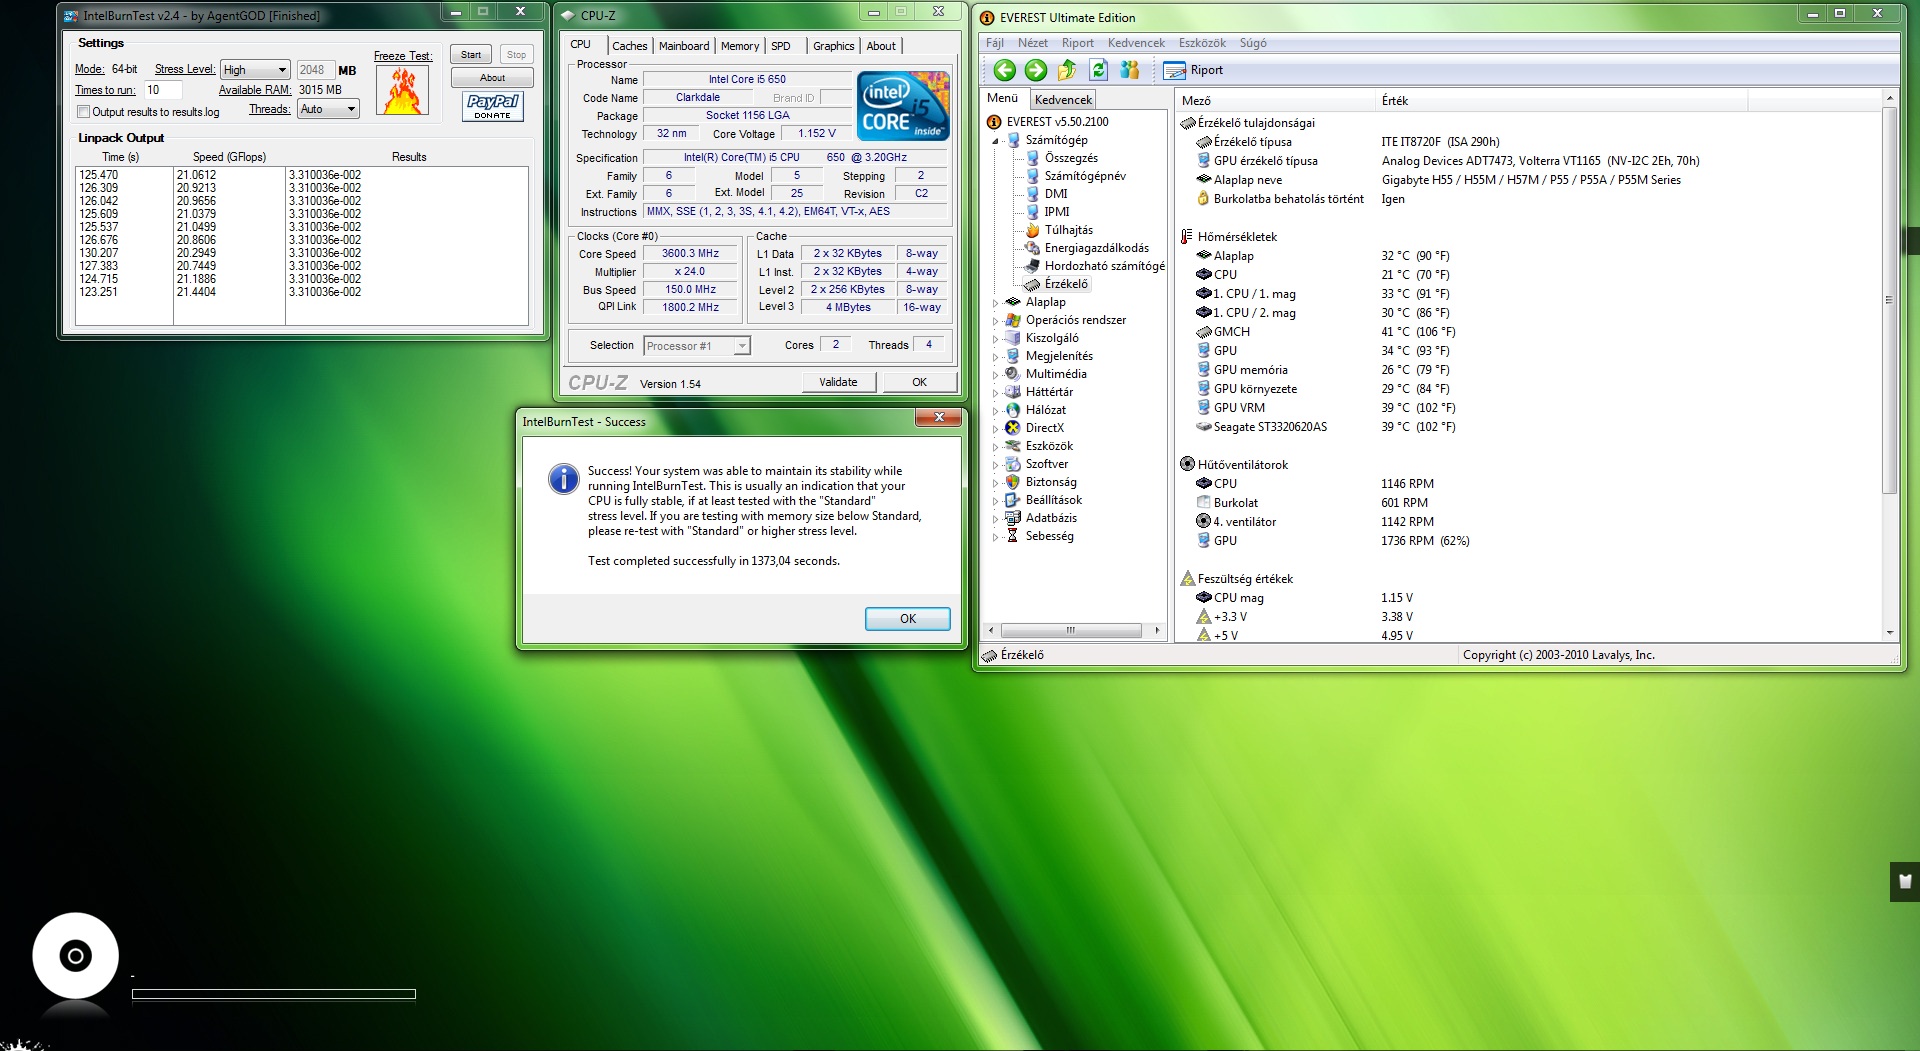Viewport: 1920px width, 1051px height.
Task: Expand the Kiszolgáló tree node
Action: point(995,339)
